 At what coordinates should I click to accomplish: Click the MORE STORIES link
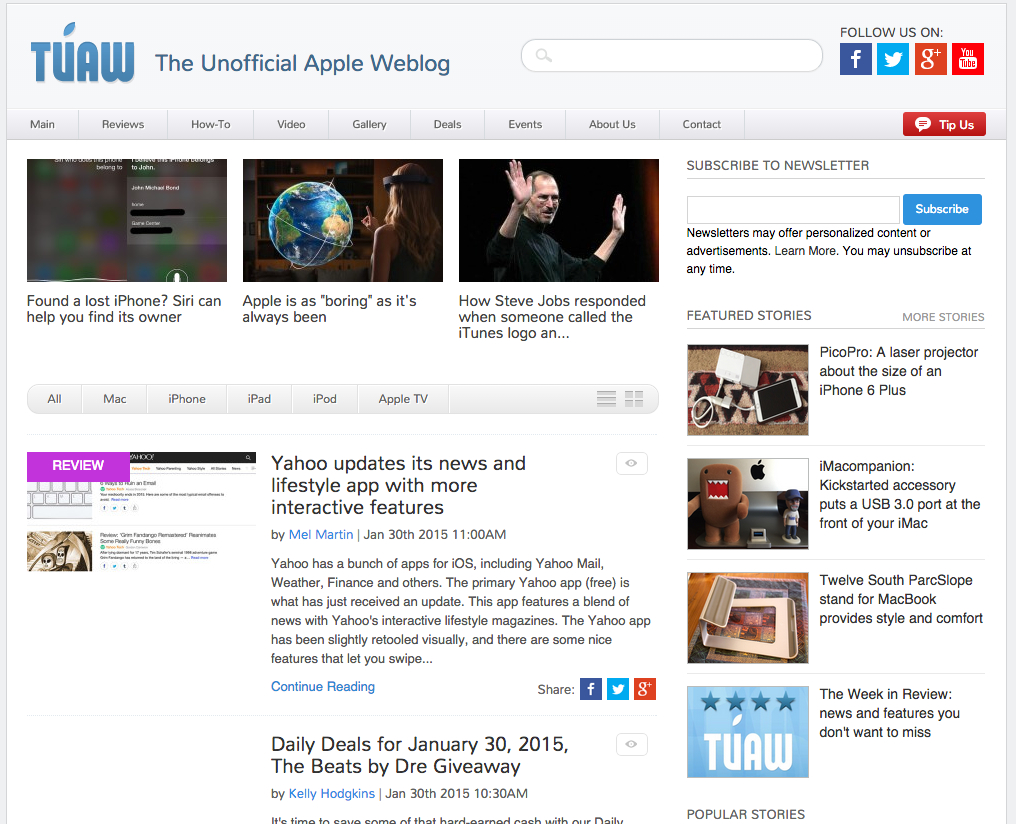click(943, 317)
